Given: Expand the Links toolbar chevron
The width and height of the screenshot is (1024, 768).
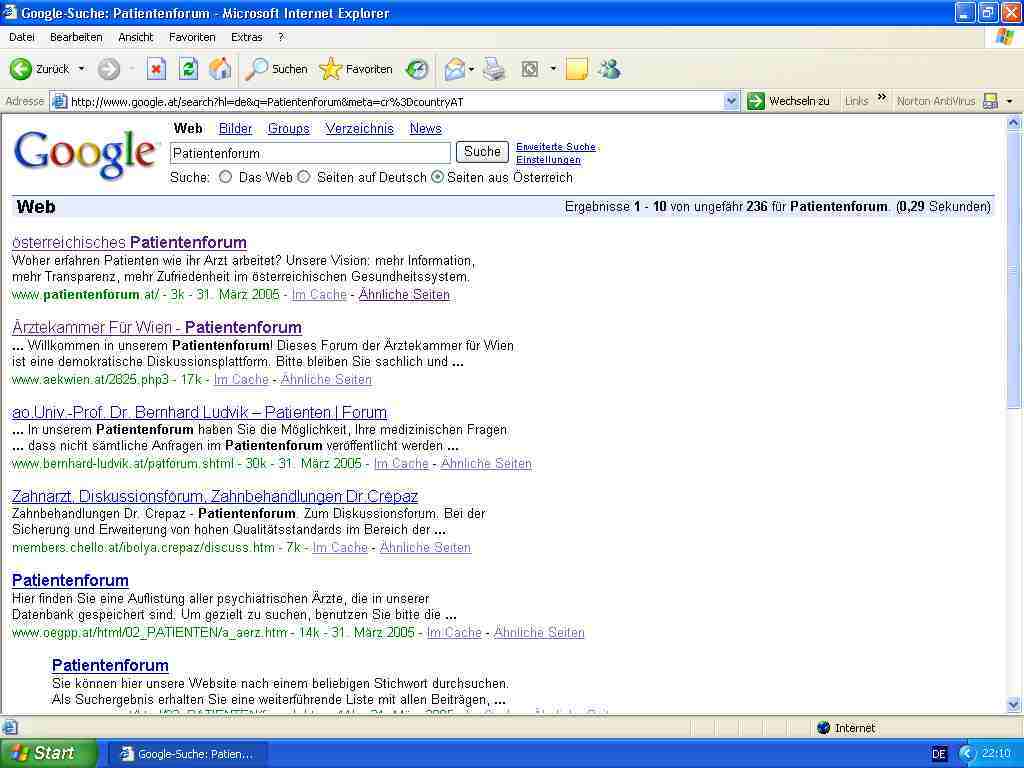Looking at the screenshot, I should 882,98.
